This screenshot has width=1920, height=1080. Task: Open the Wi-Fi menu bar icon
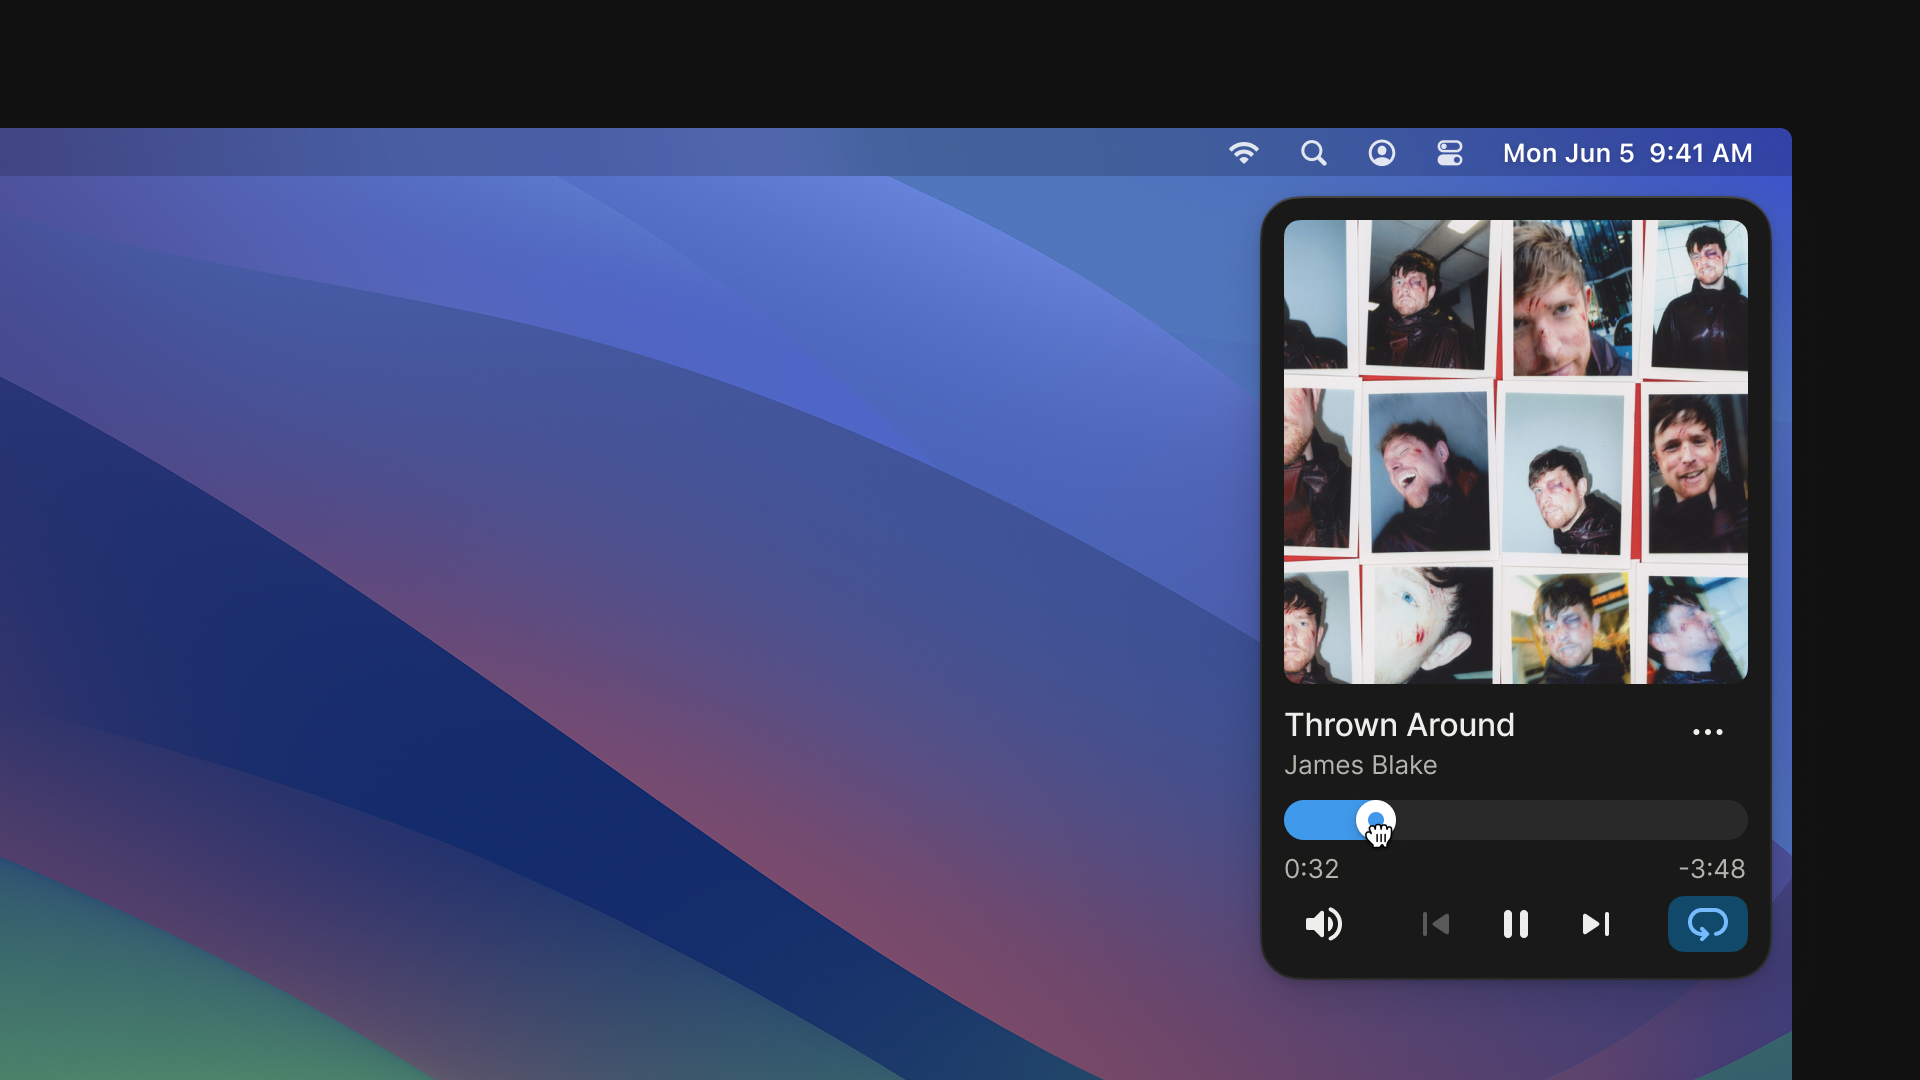[x=1243, y=153]
